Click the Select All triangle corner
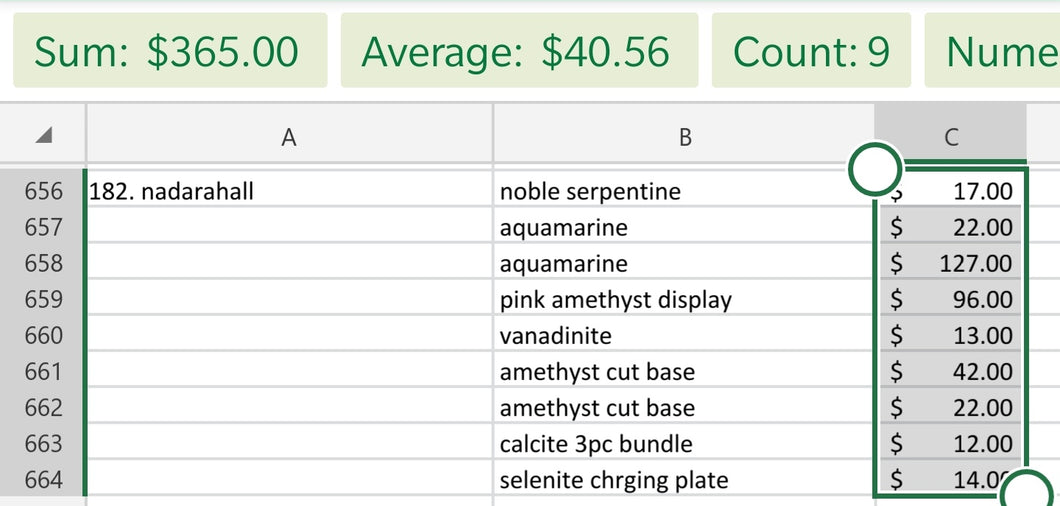This screenshot has height=506, width=1060. click(x=43, y=135)
